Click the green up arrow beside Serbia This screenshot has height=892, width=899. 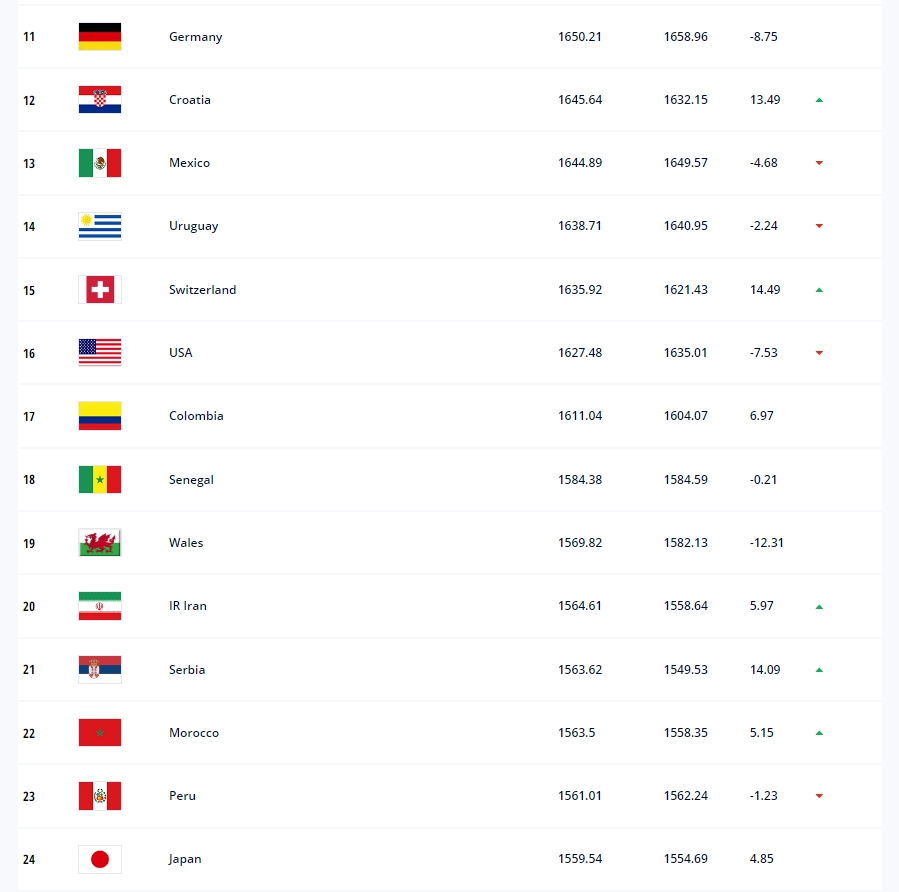click(819, 670)
